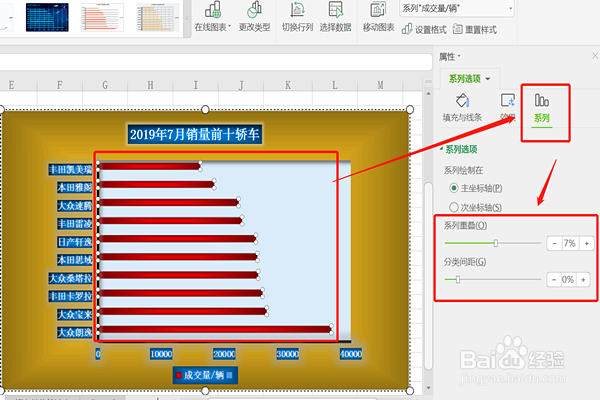Switch to the 效果 effects tab
Image resolution: width=600 pixels, height=400 pixels.
tap(508, 108)
